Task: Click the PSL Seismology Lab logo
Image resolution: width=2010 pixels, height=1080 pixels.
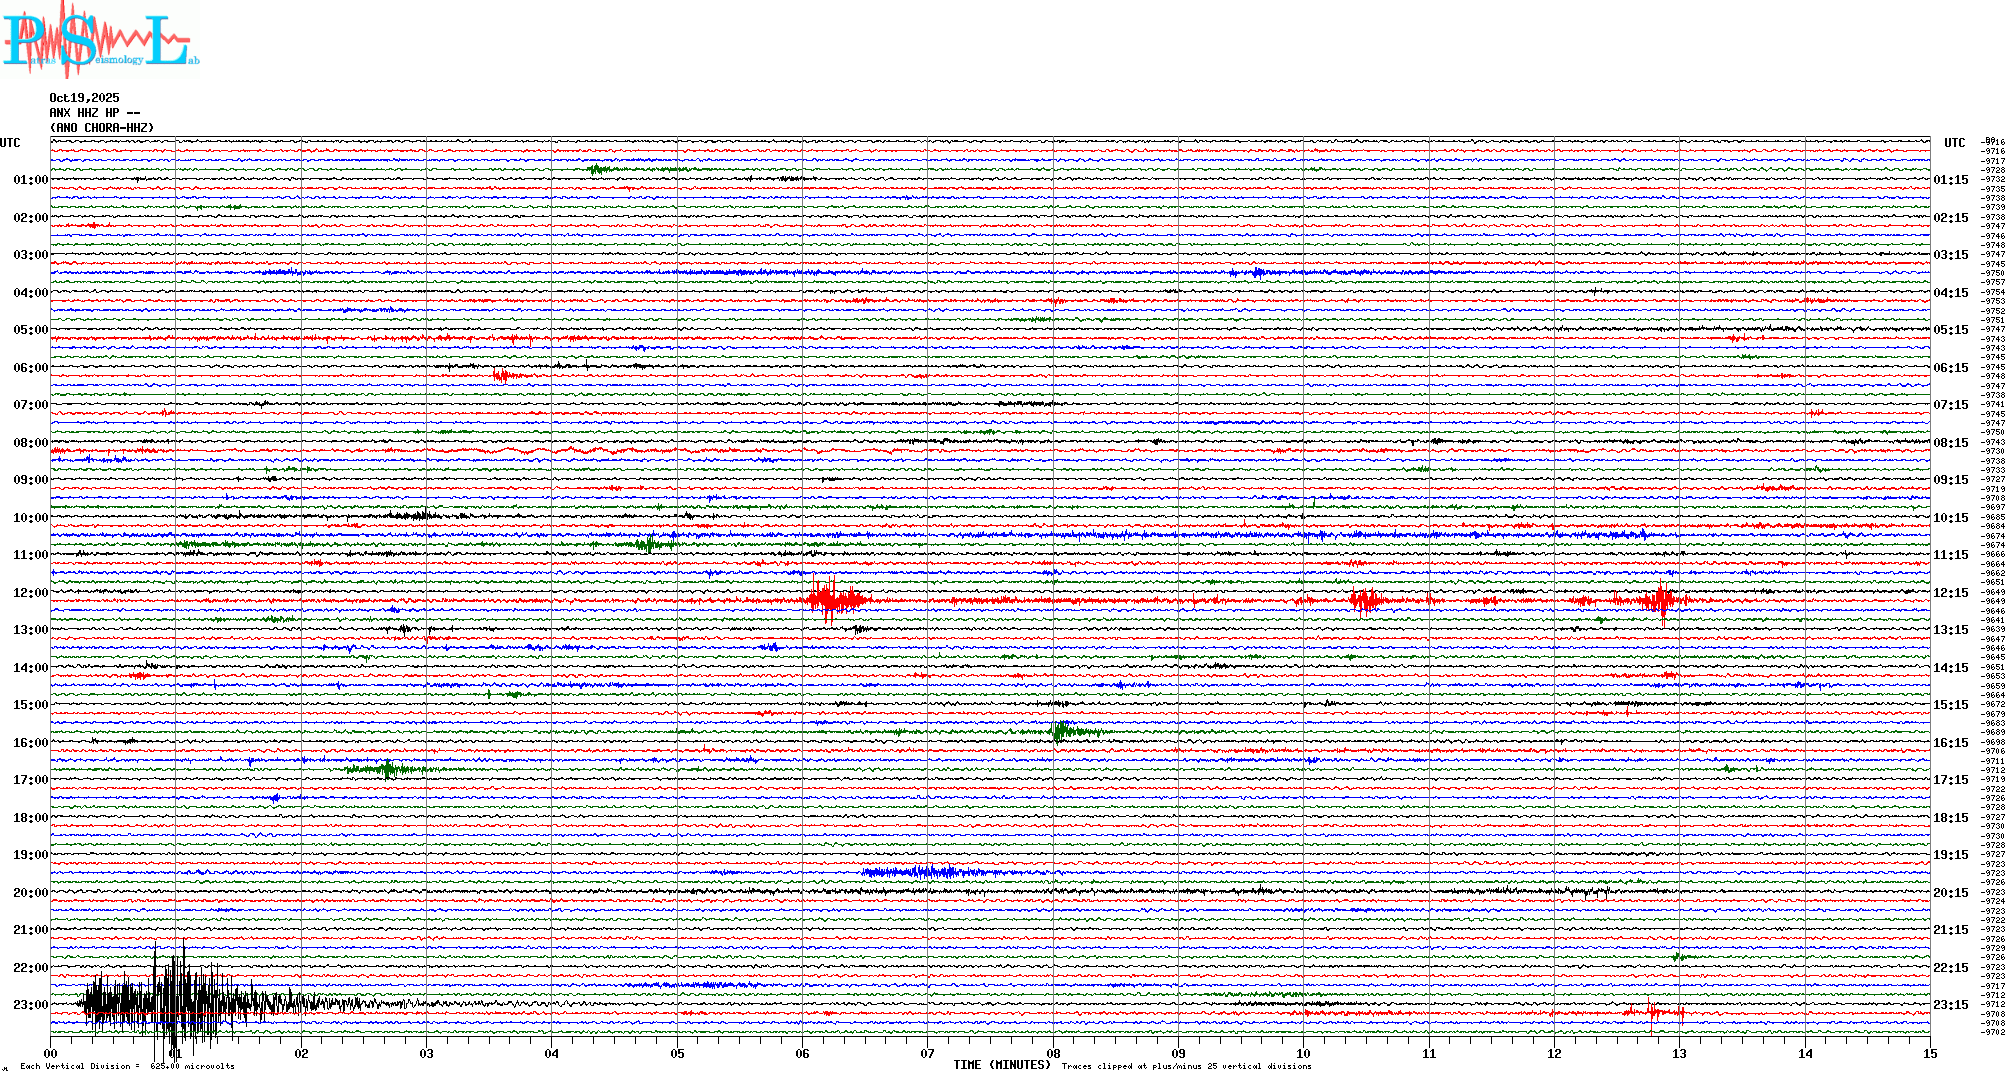Action: click(x=98, y=40)
